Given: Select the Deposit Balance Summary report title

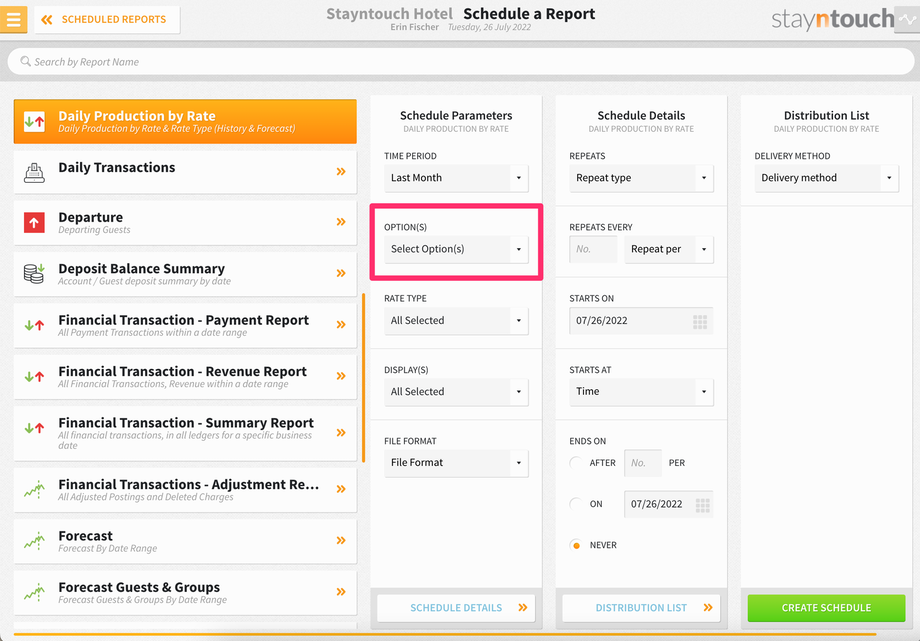Looking at the screenshot, I should (x=141, y=268).
